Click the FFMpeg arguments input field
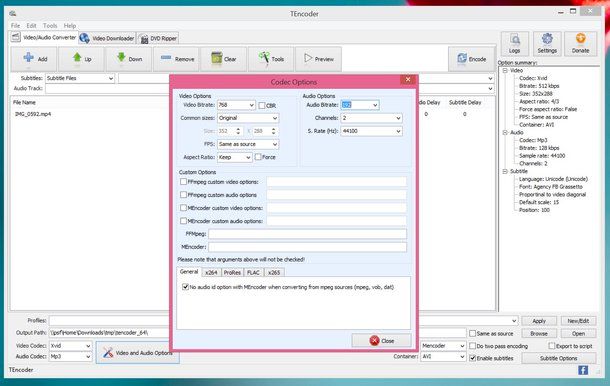Image resolution: width=610 pixels, height=386 pixels. point(308,234)
